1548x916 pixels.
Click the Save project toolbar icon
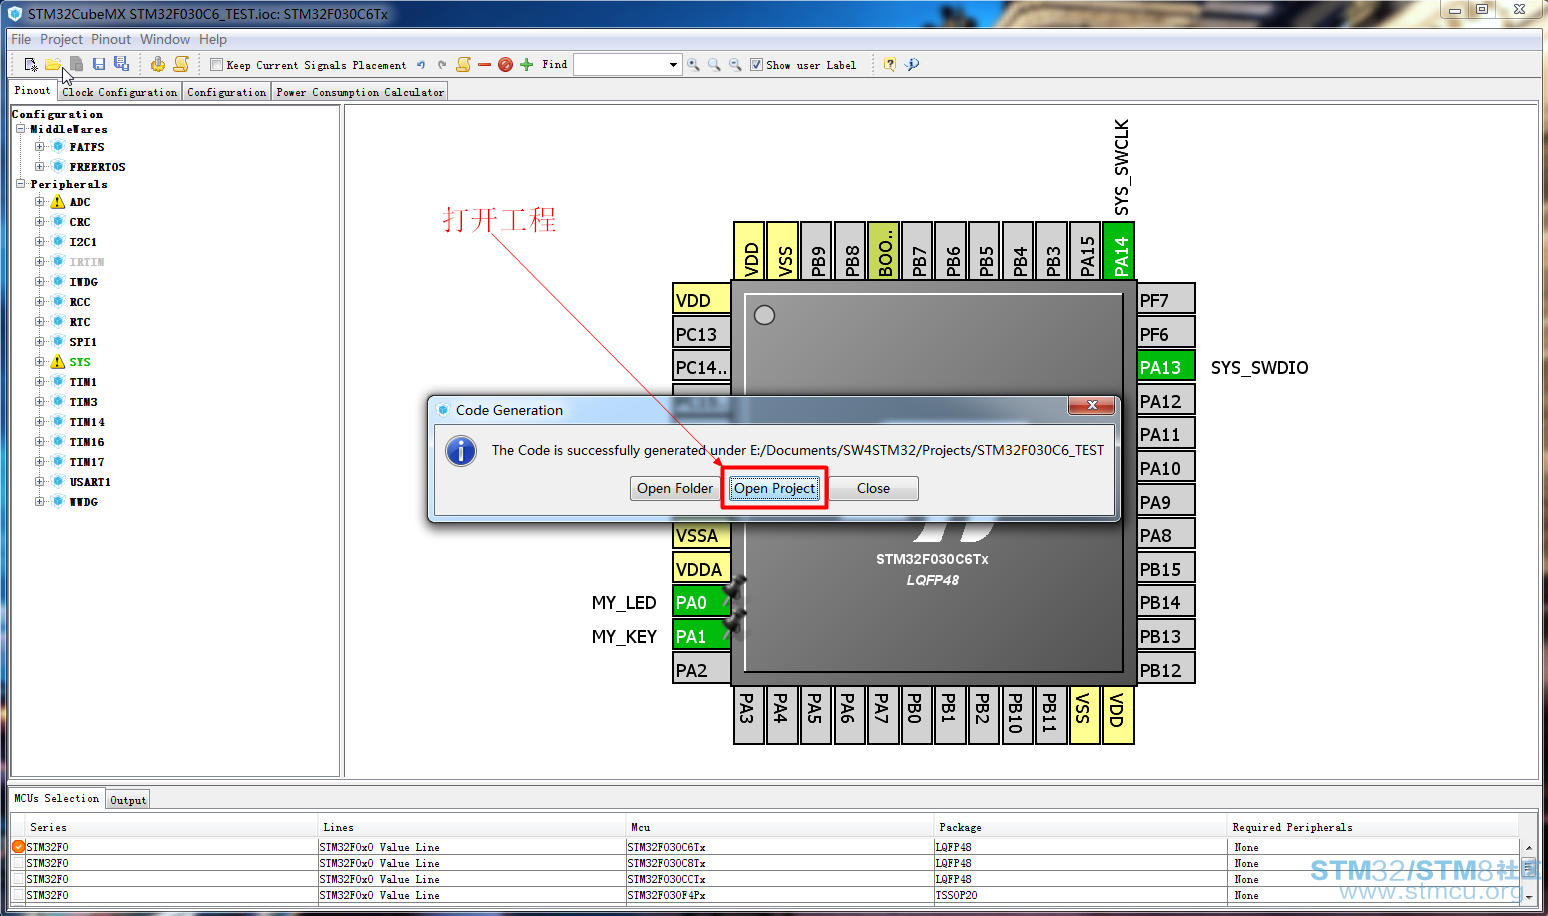pyautogui.click(x=99, y=64)
